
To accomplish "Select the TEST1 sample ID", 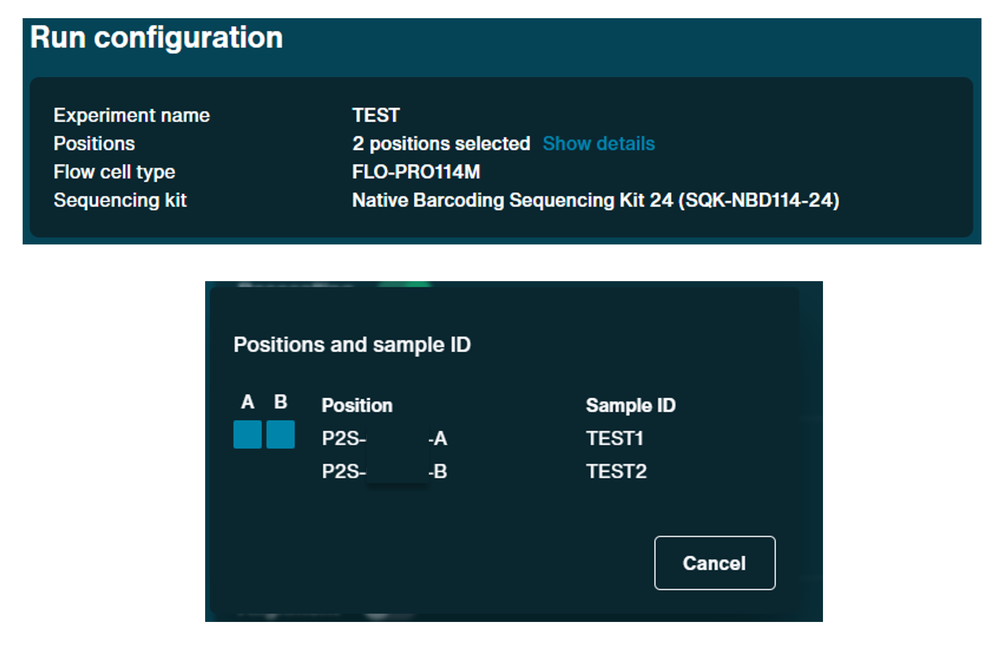I will [615, 438].
